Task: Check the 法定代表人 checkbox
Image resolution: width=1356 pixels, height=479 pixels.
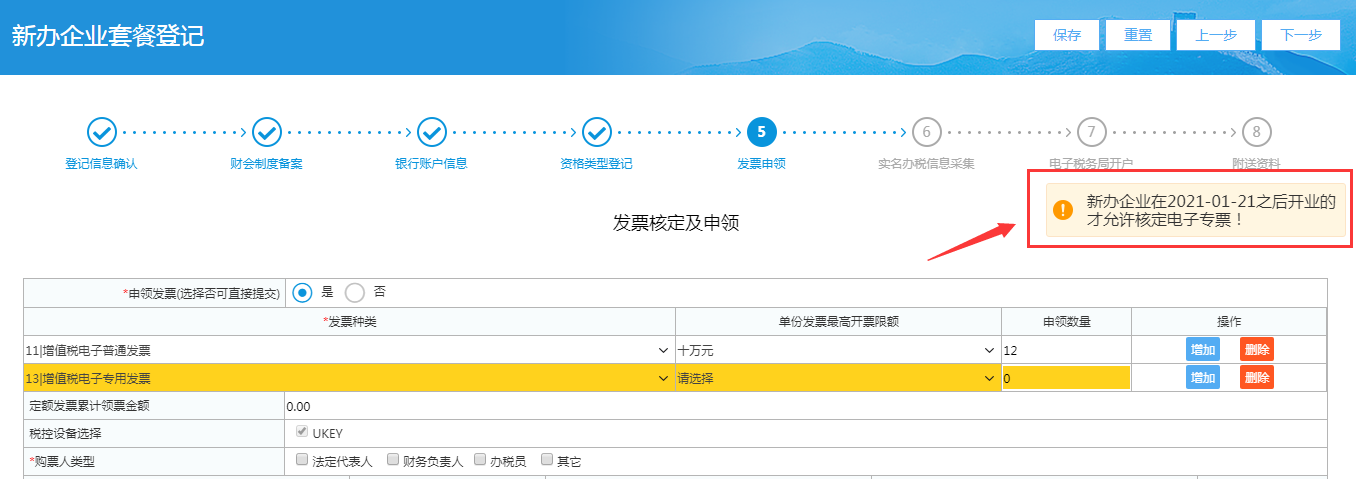Action: coord(302,460)
